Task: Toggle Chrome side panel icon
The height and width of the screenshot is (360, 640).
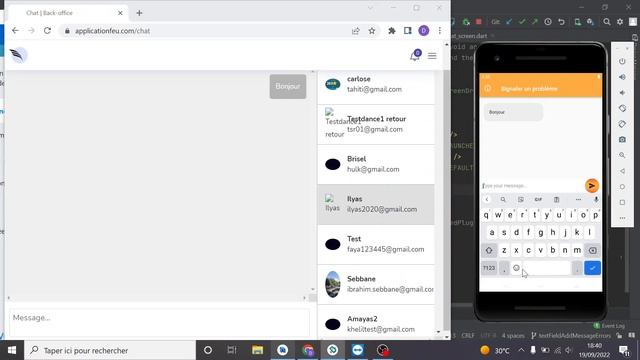Action: point(407,31)
